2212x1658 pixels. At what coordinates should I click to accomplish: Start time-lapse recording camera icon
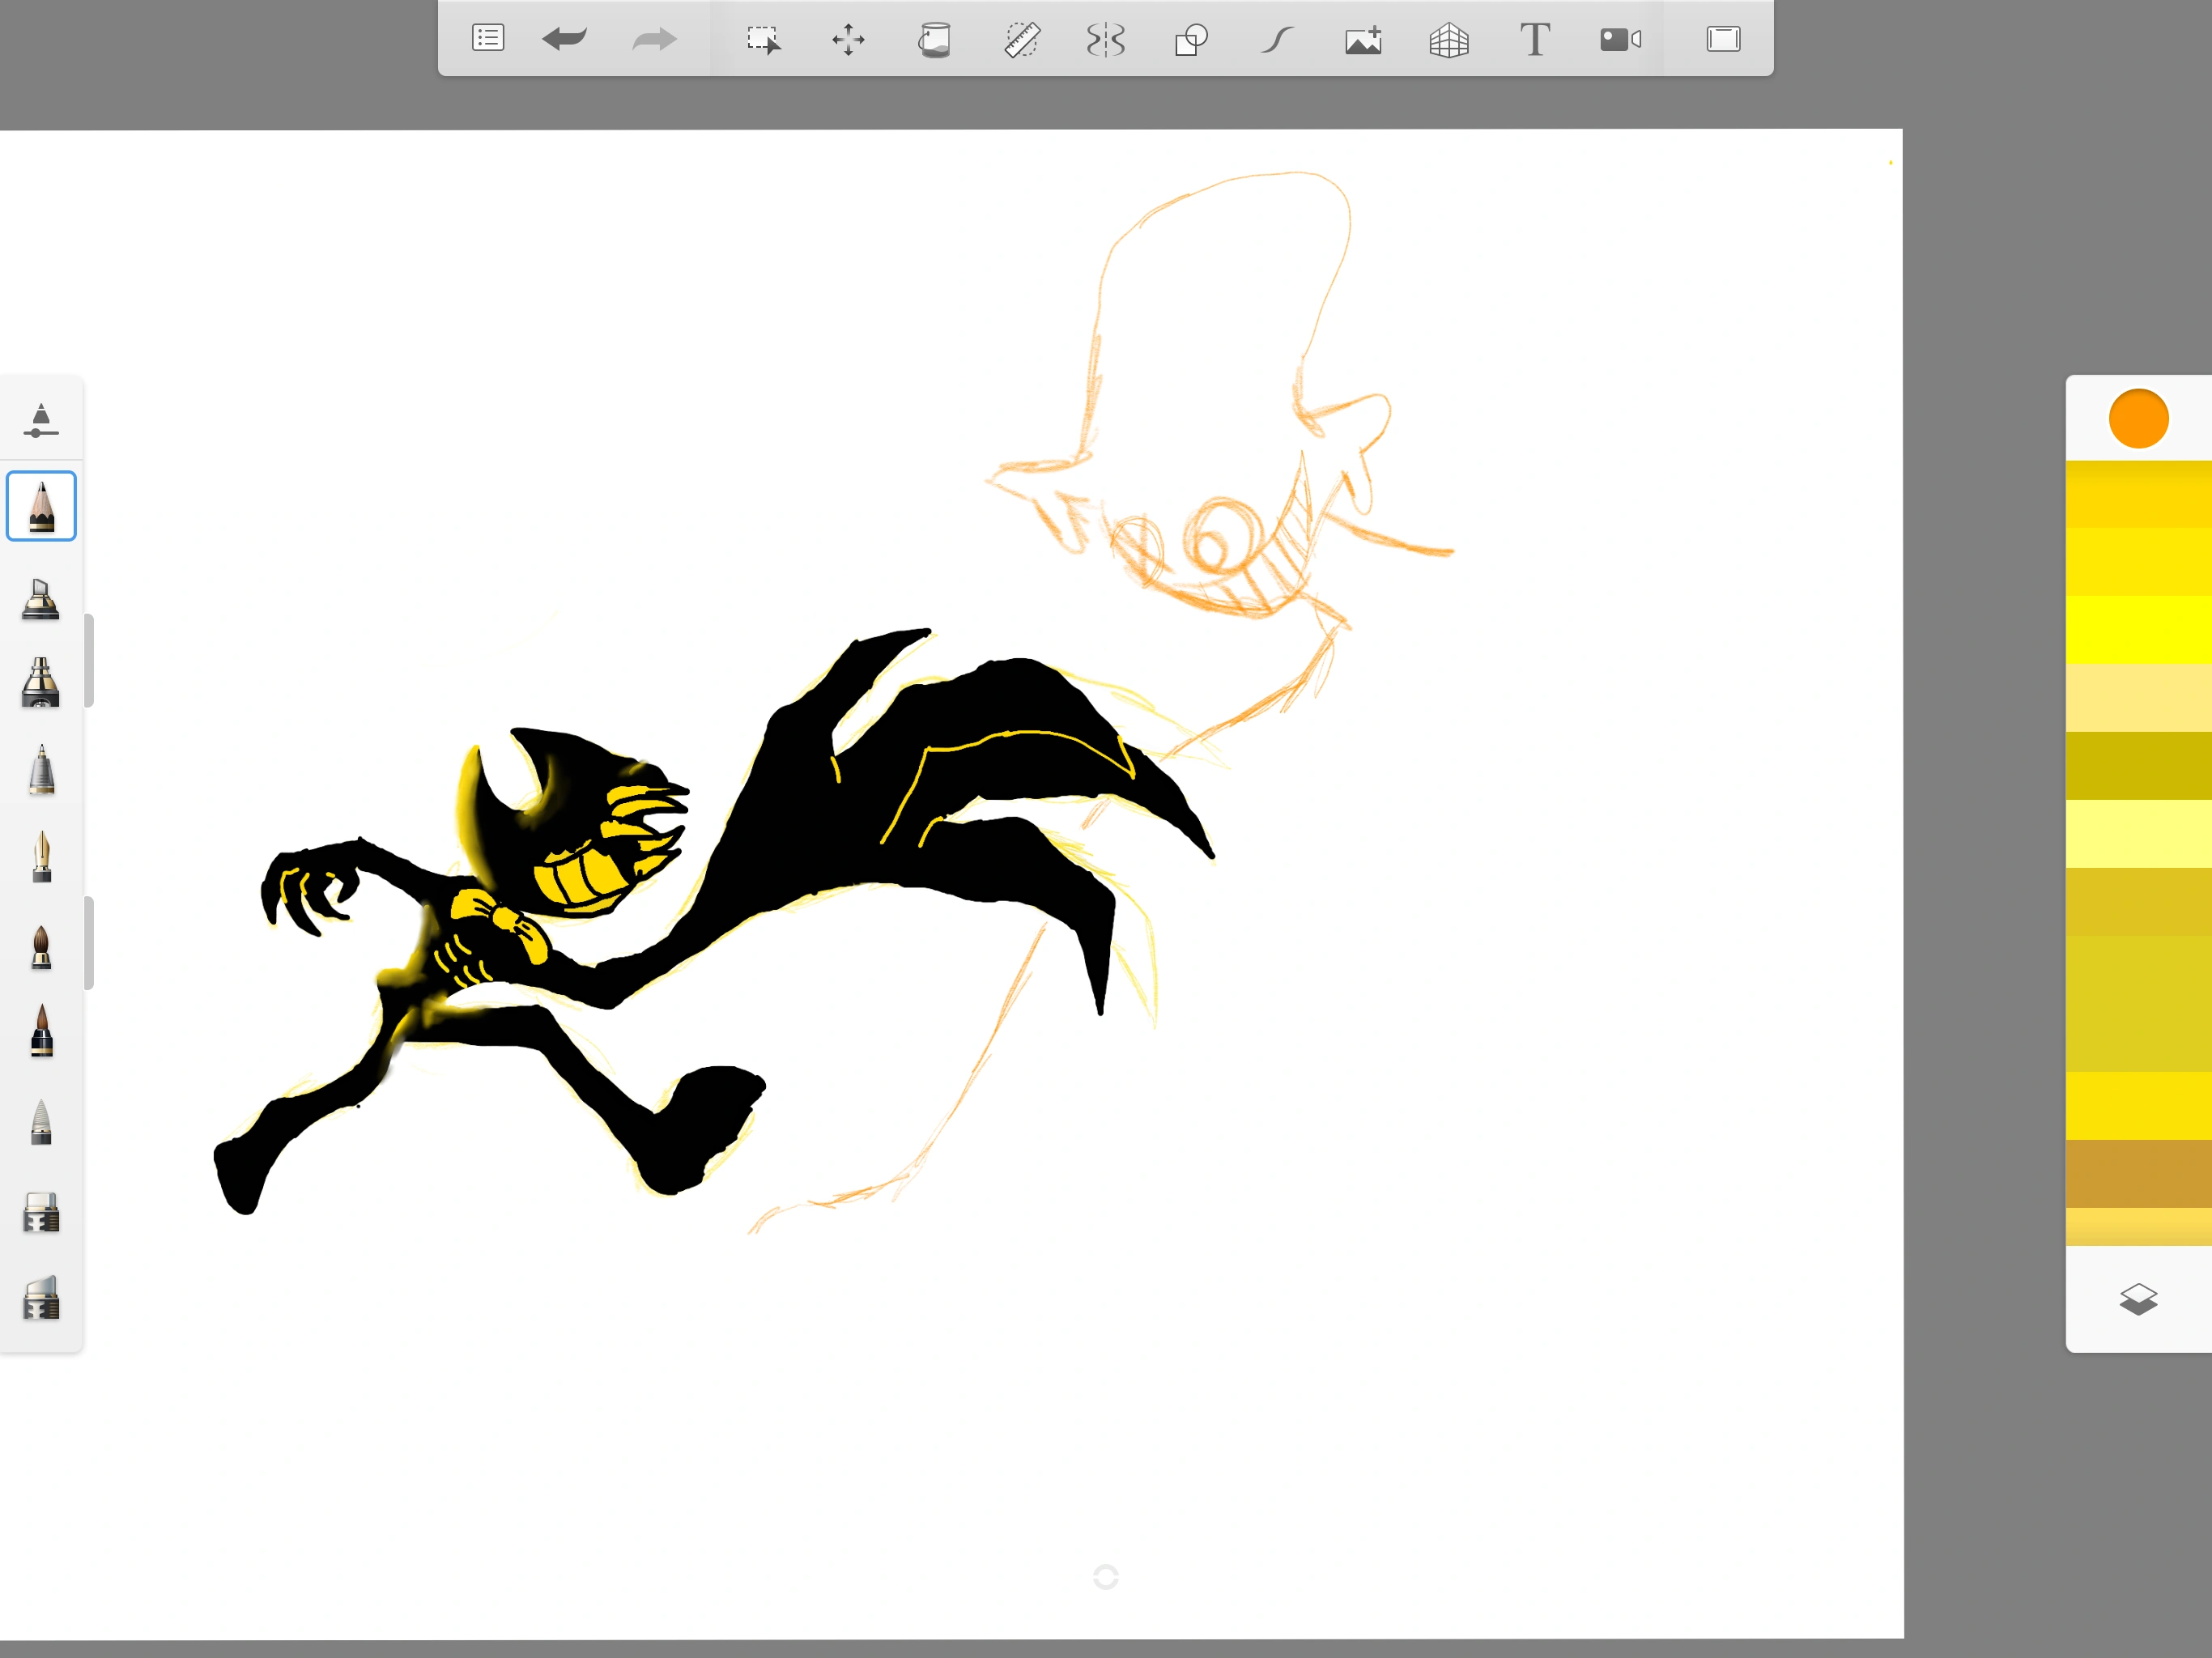click(x=1620, y=40)
